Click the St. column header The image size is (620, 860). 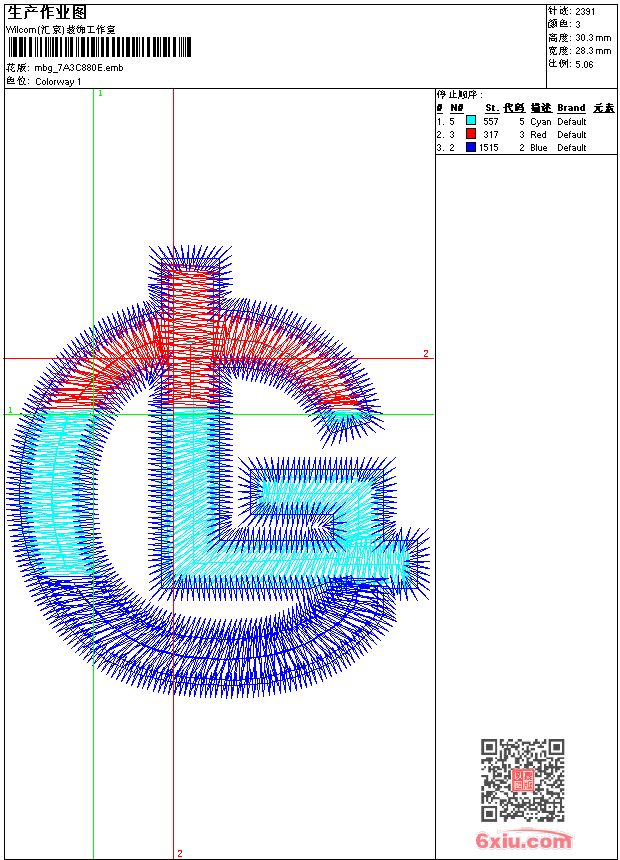(491, 108)
